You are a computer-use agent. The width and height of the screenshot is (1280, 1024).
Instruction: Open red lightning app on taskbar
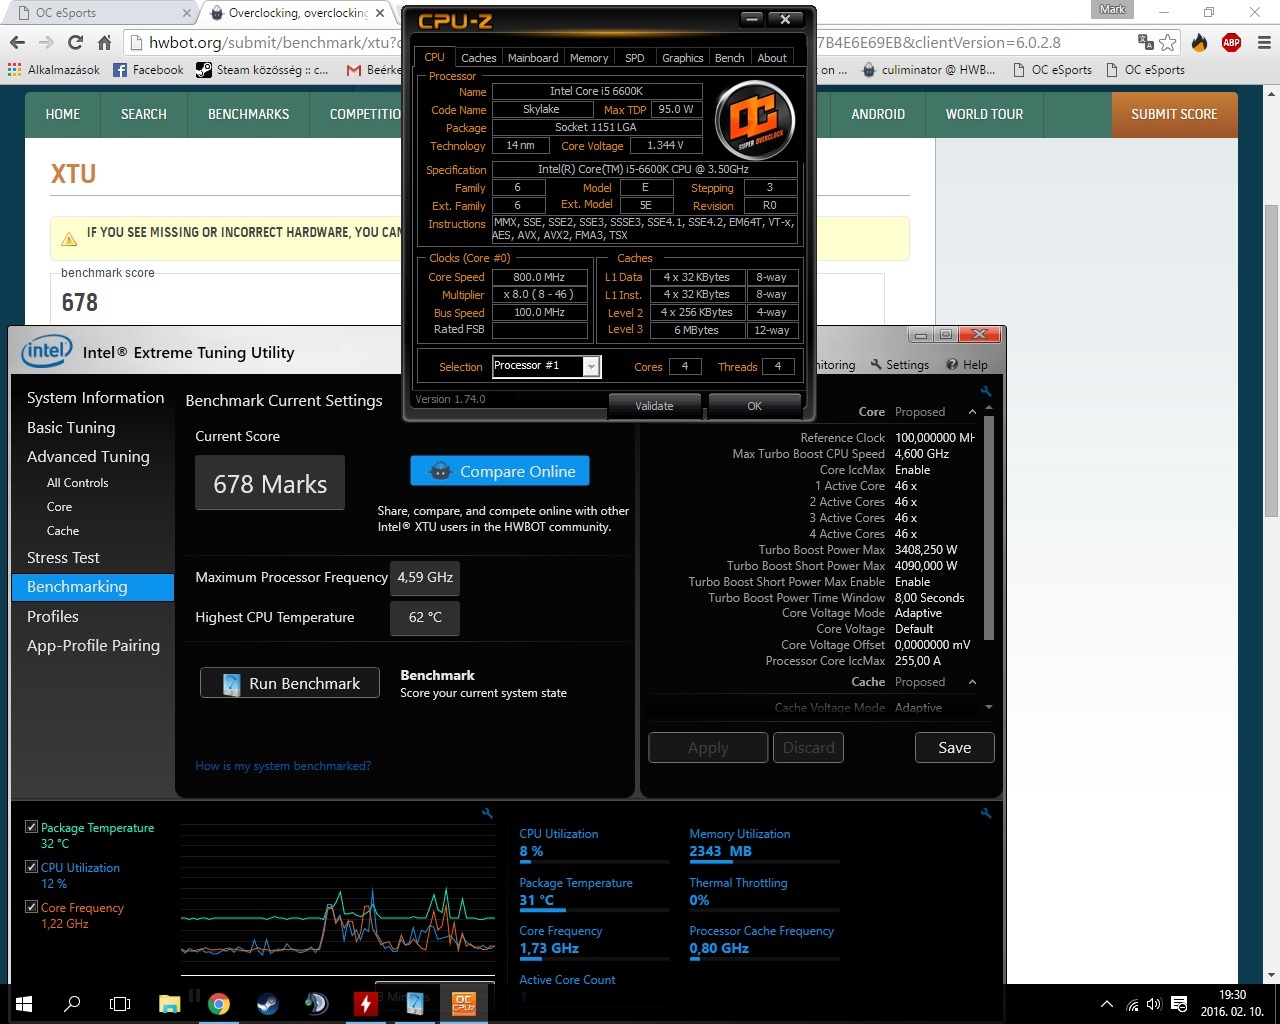click(x=365, y=1004)
